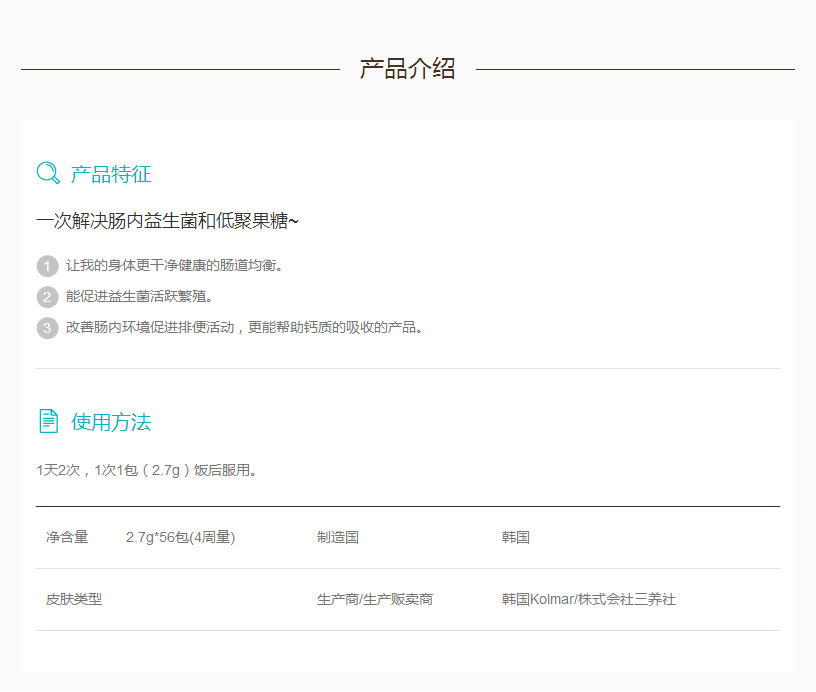This screenshot has width=816, height=692.
Task: Click the 制造国 table label
Action: (338, 538)
